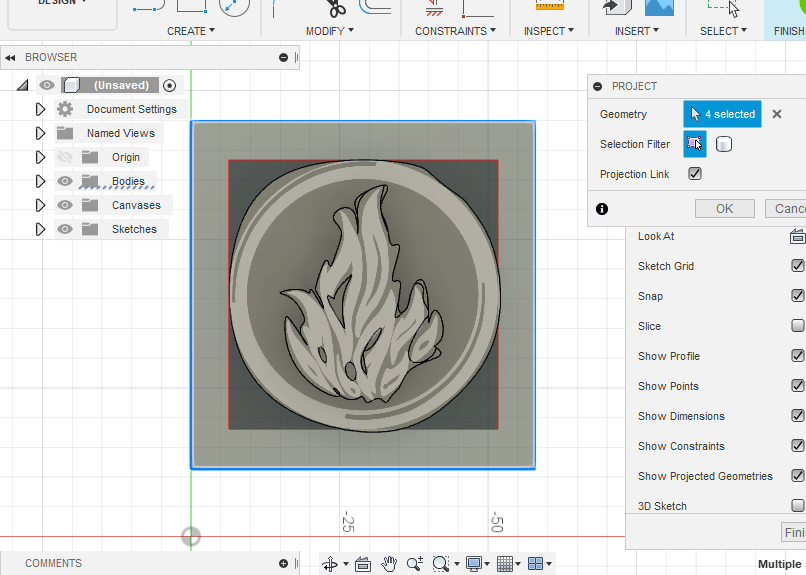Open Viewports layout icon

tap(535, 564)
